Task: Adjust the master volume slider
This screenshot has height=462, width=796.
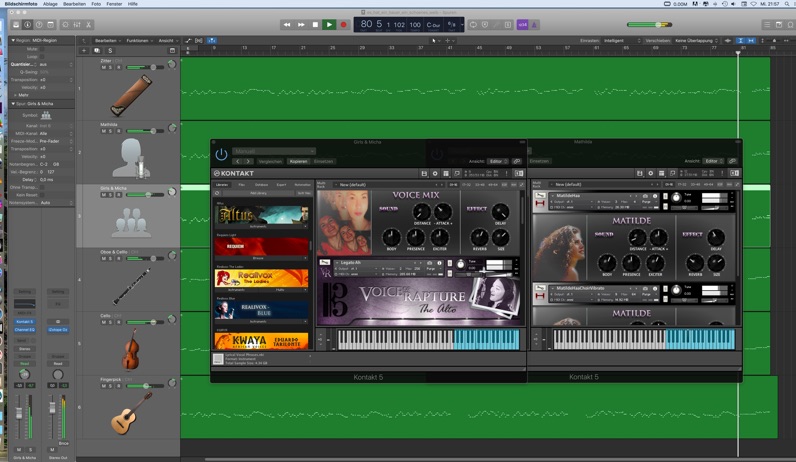Action: [649, 24]
